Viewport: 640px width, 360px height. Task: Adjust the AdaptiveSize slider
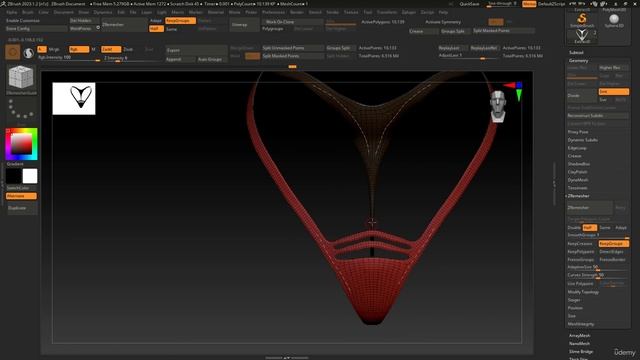point(598,267)
